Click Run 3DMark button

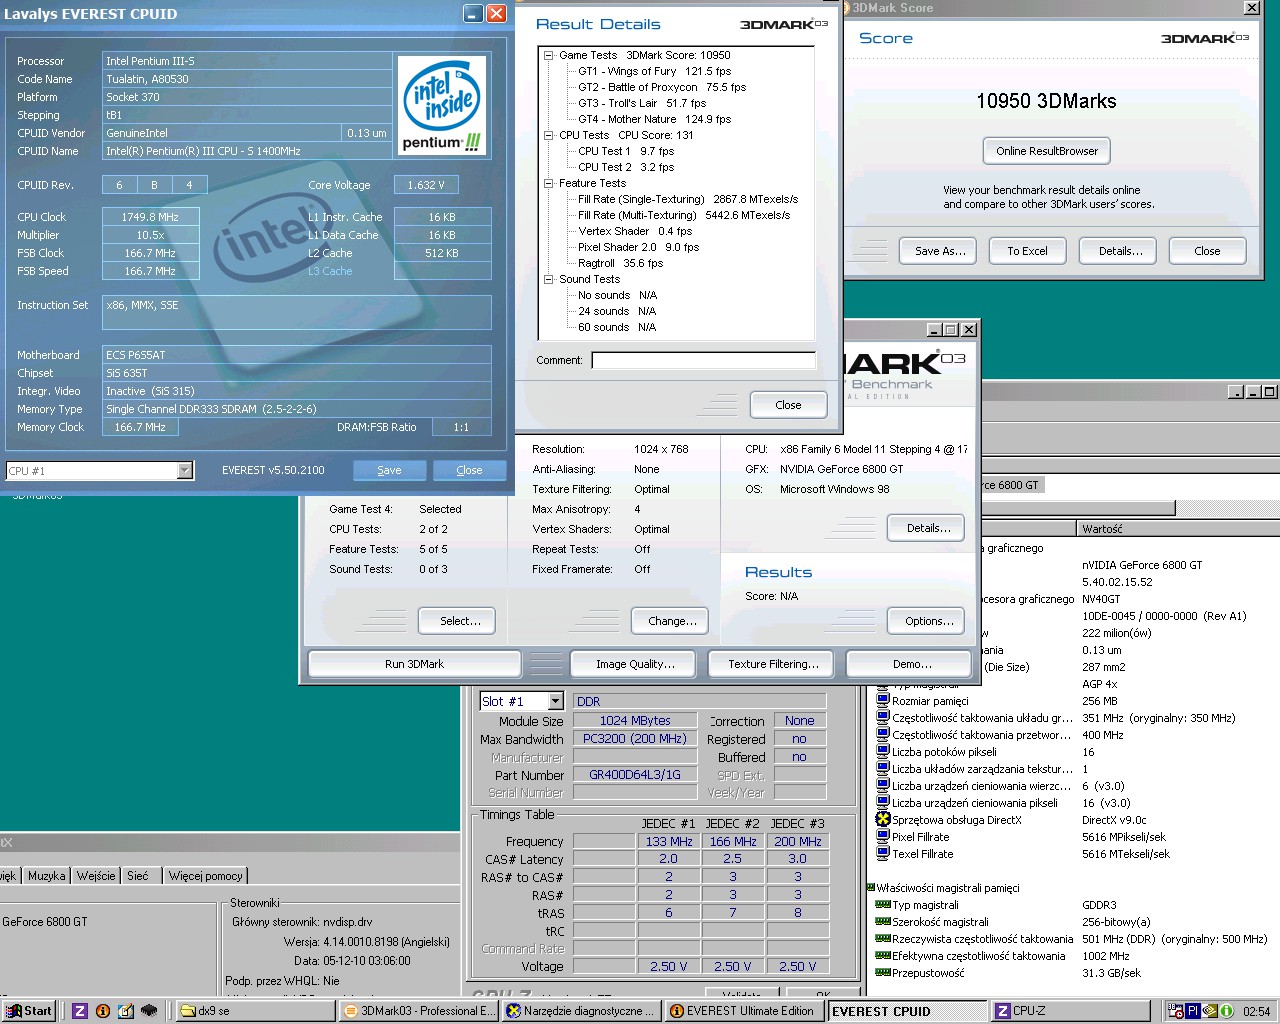[x=414, y=664]
